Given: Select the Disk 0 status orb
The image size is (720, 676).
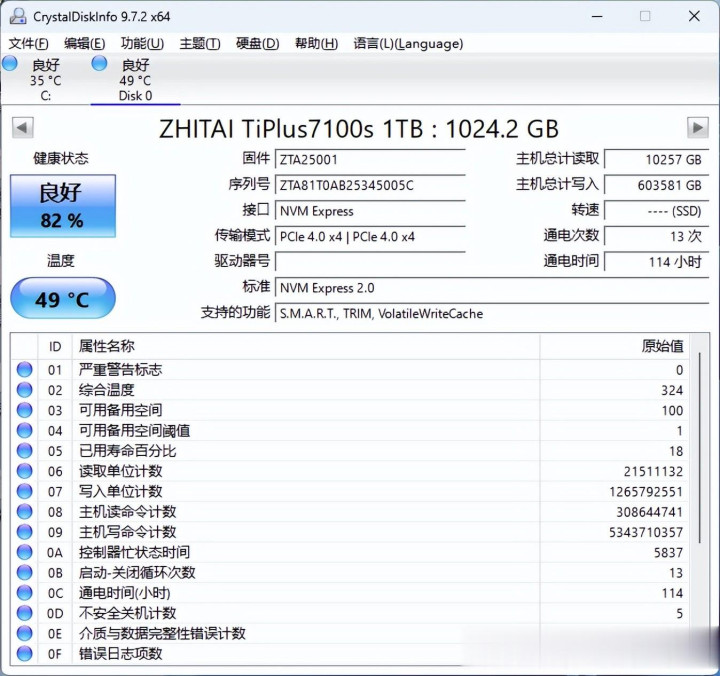Looking at the screenshot, I should [99, 64].
